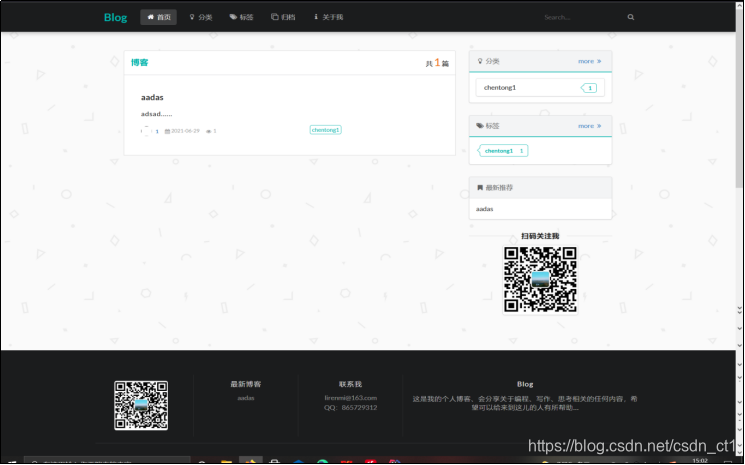This screenshot has height=465, width=745.
Task: Click the author name link beside the avatar
Action: pos(157,132)
